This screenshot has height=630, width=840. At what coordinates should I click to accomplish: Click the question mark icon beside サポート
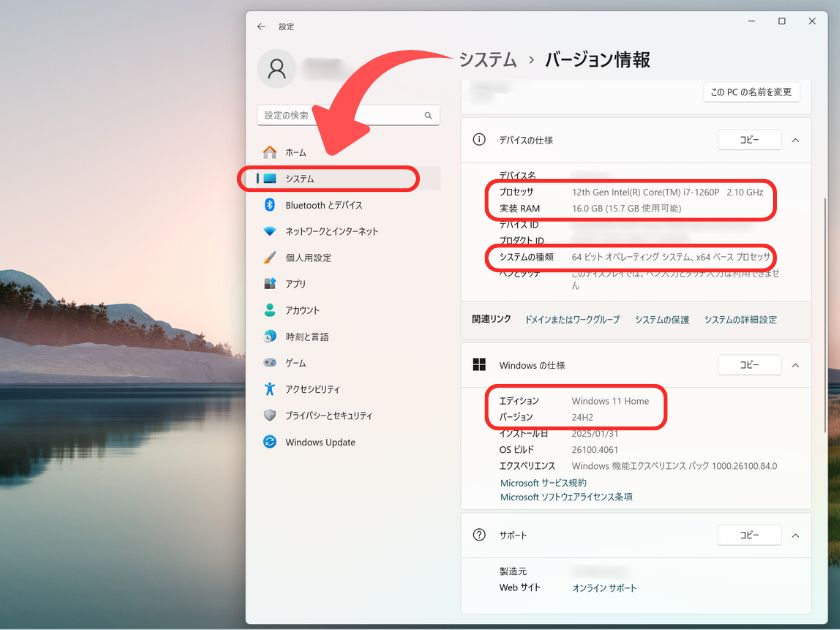[x=479, y=535]
